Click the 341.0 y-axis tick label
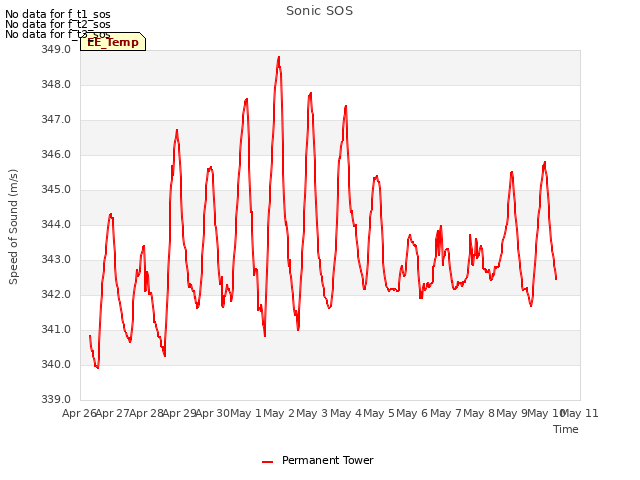Viewport: 640px width, 480px height. 56,330
